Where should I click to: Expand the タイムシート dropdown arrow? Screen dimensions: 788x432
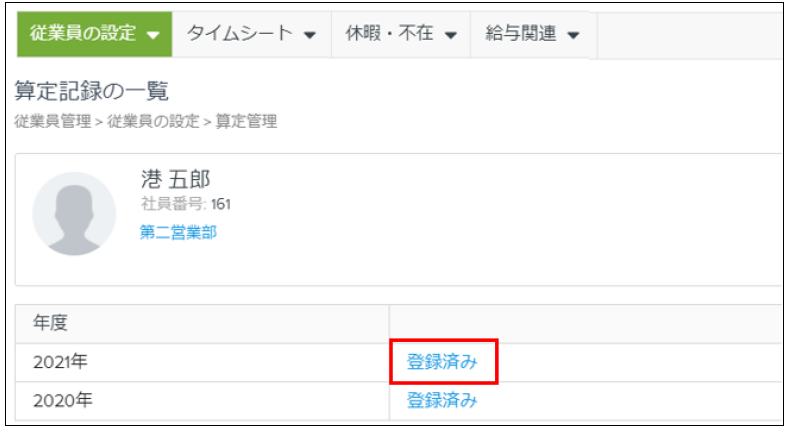click(x=310, y=35)
